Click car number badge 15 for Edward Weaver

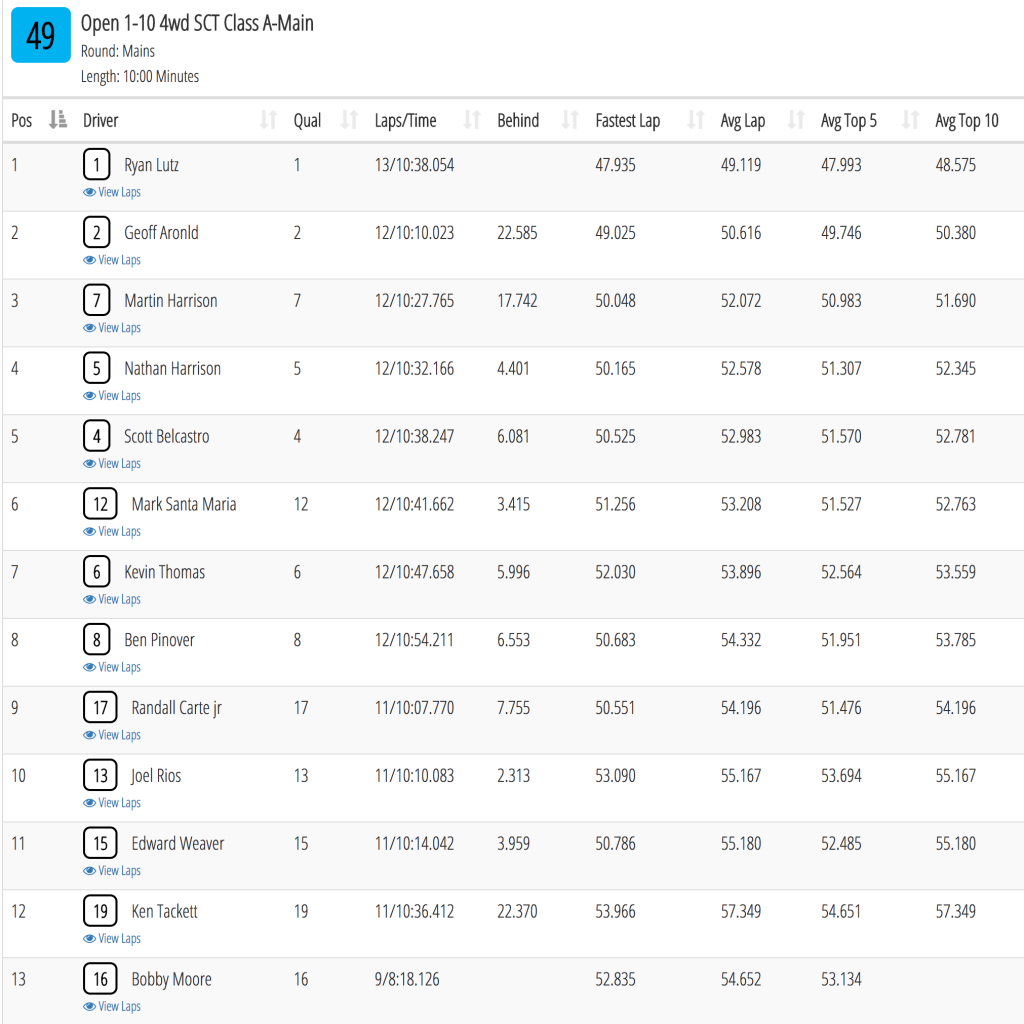coord(100,844)
